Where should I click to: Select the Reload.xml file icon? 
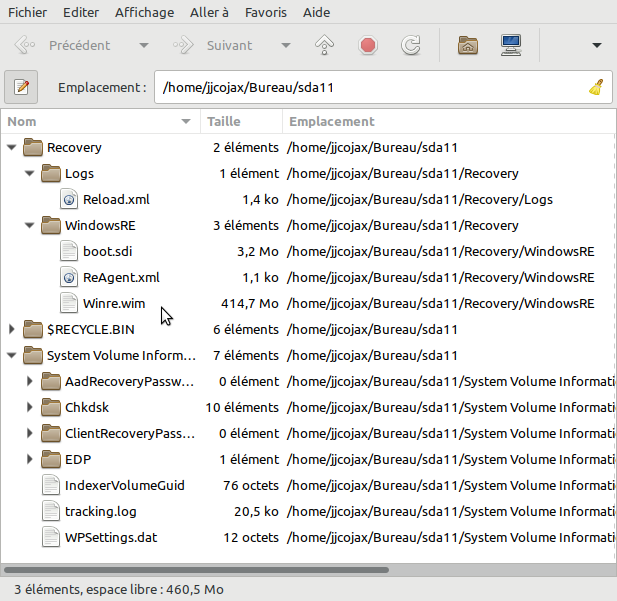pyautogui.click(x=69, y=199)
